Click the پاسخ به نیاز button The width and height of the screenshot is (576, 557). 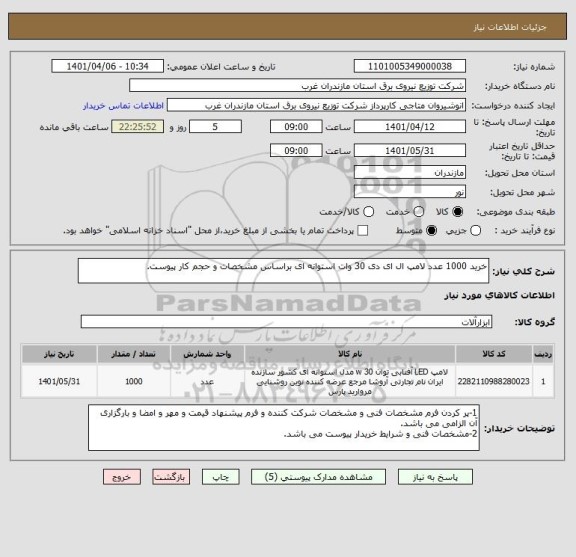(x=435, y=477)
